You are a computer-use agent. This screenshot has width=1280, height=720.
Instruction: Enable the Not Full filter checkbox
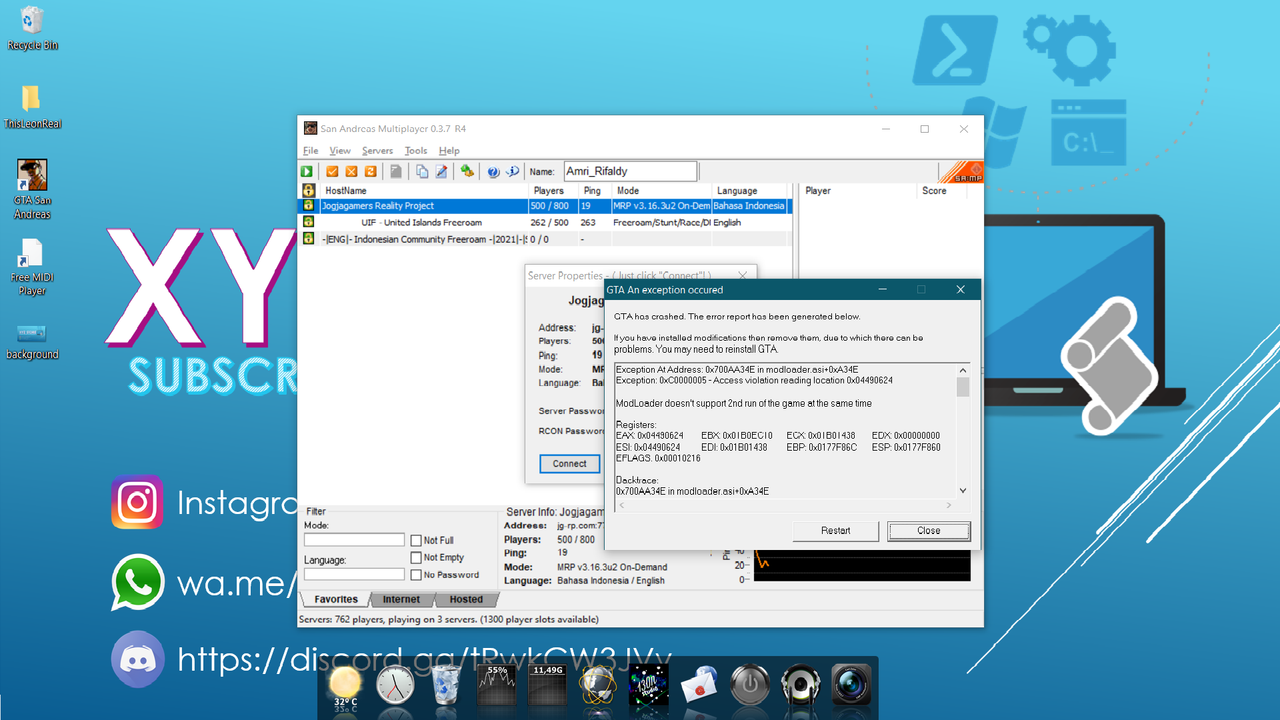[x=416, y=541]
